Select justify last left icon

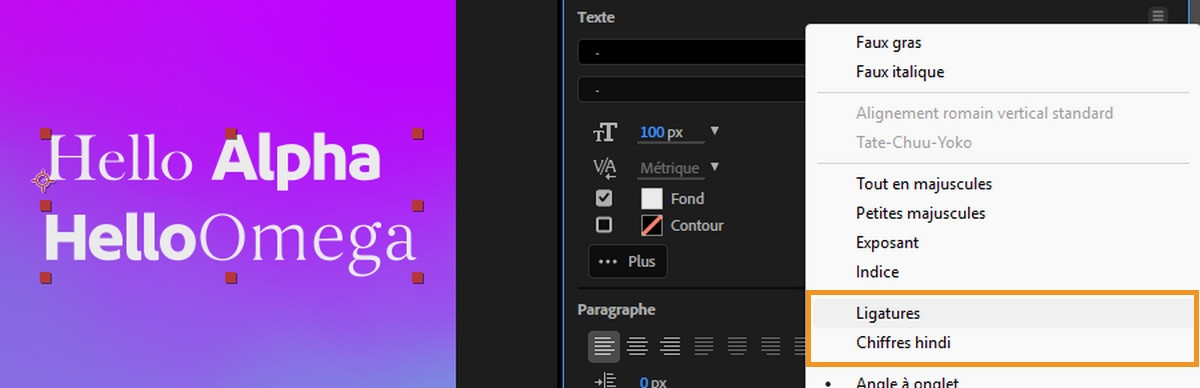click(x=704, y=346)
